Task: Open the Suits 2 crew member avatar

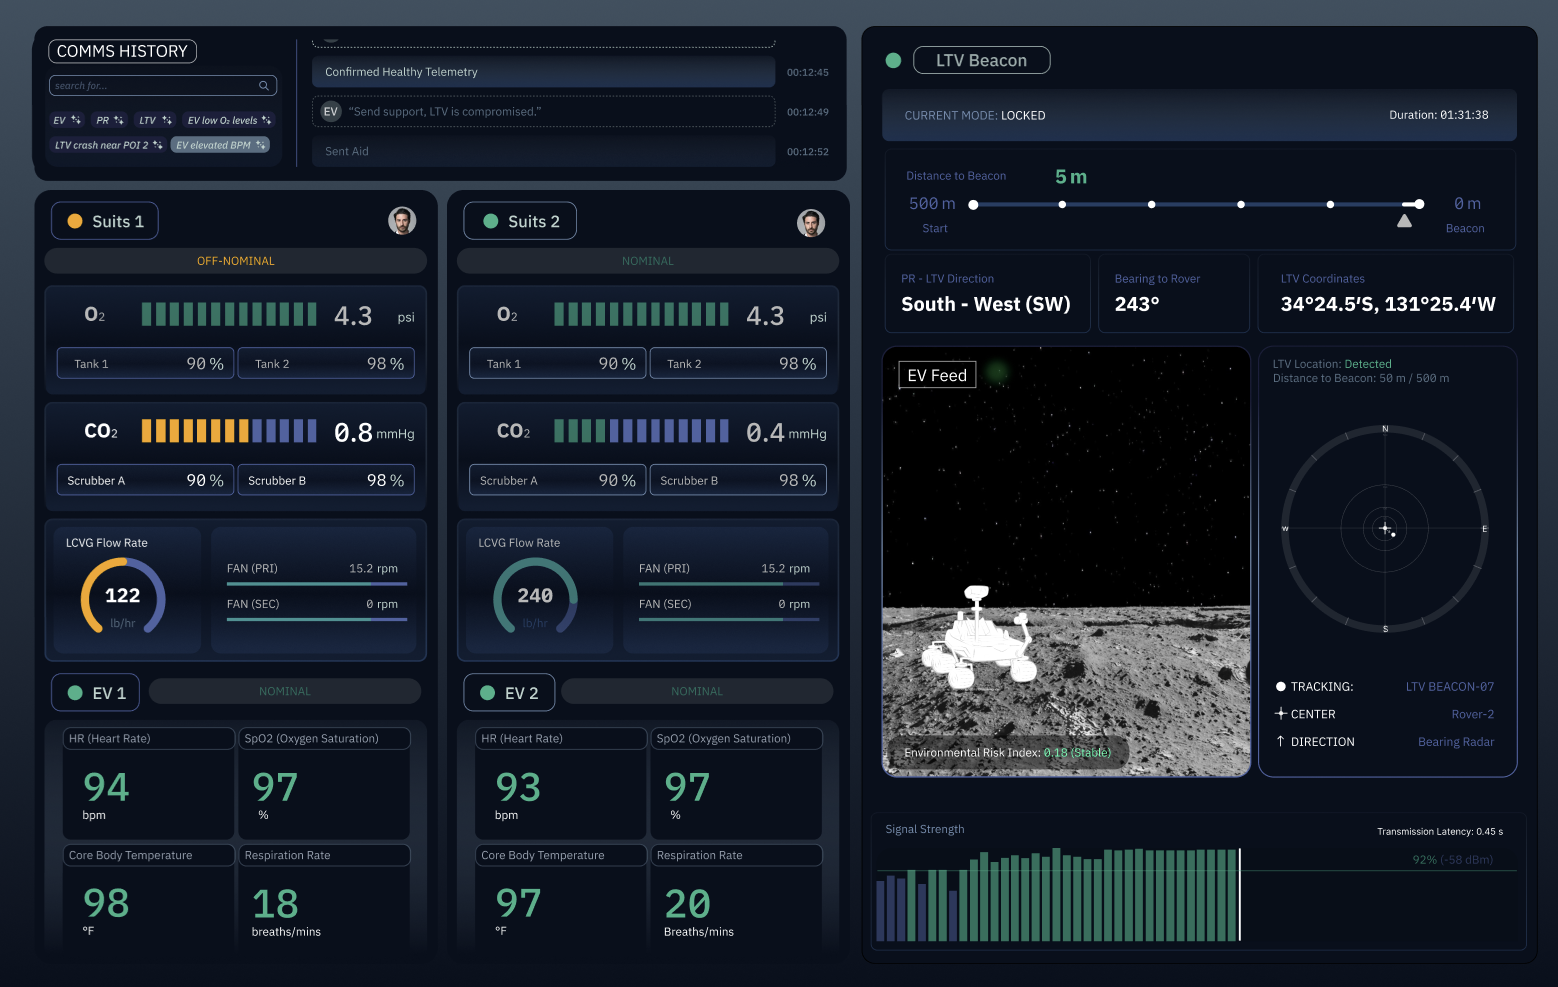Action: click(811, 223)
